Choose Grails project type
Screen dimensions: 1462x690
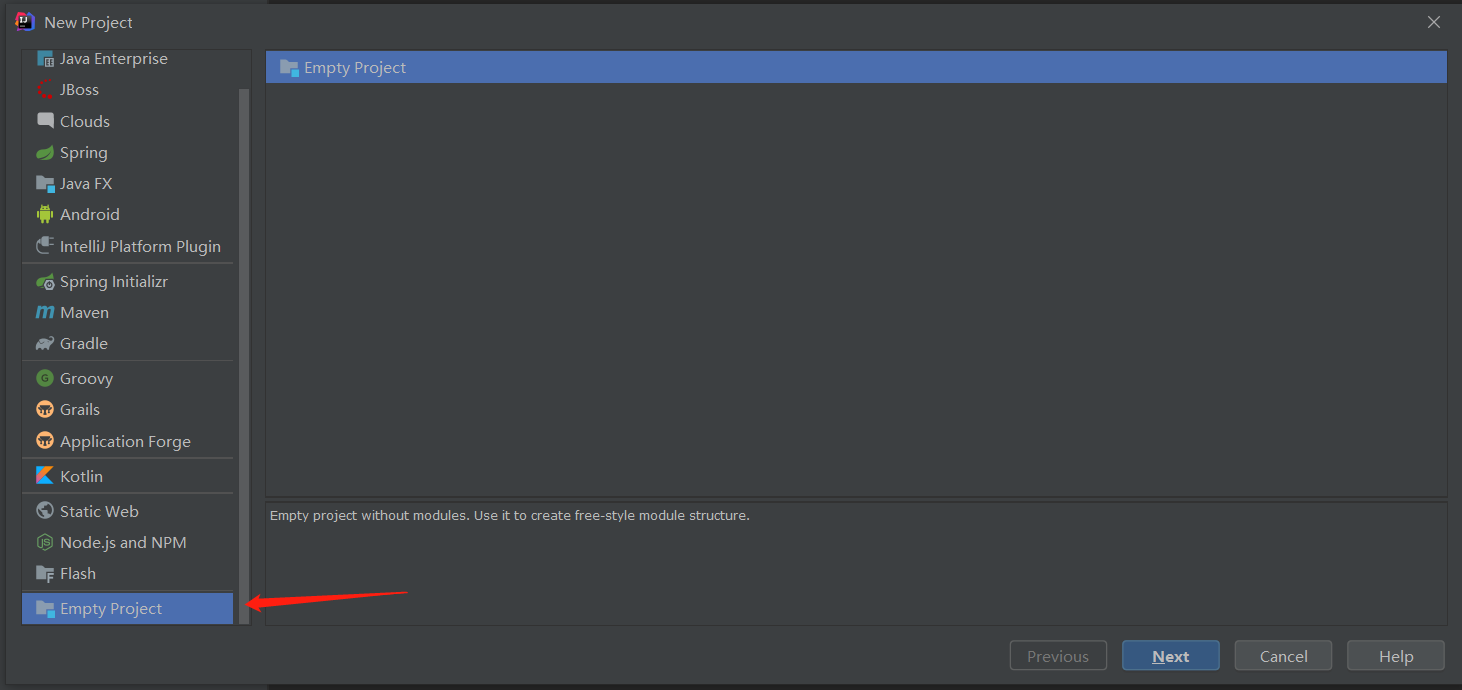tap(128, 410)
